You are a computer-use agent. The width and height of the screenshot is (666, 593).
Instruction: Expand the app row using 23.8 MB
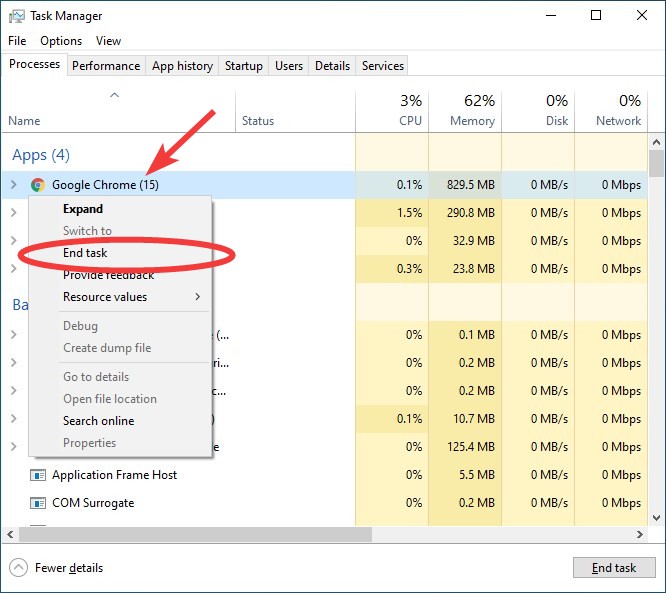coord(14,268)
